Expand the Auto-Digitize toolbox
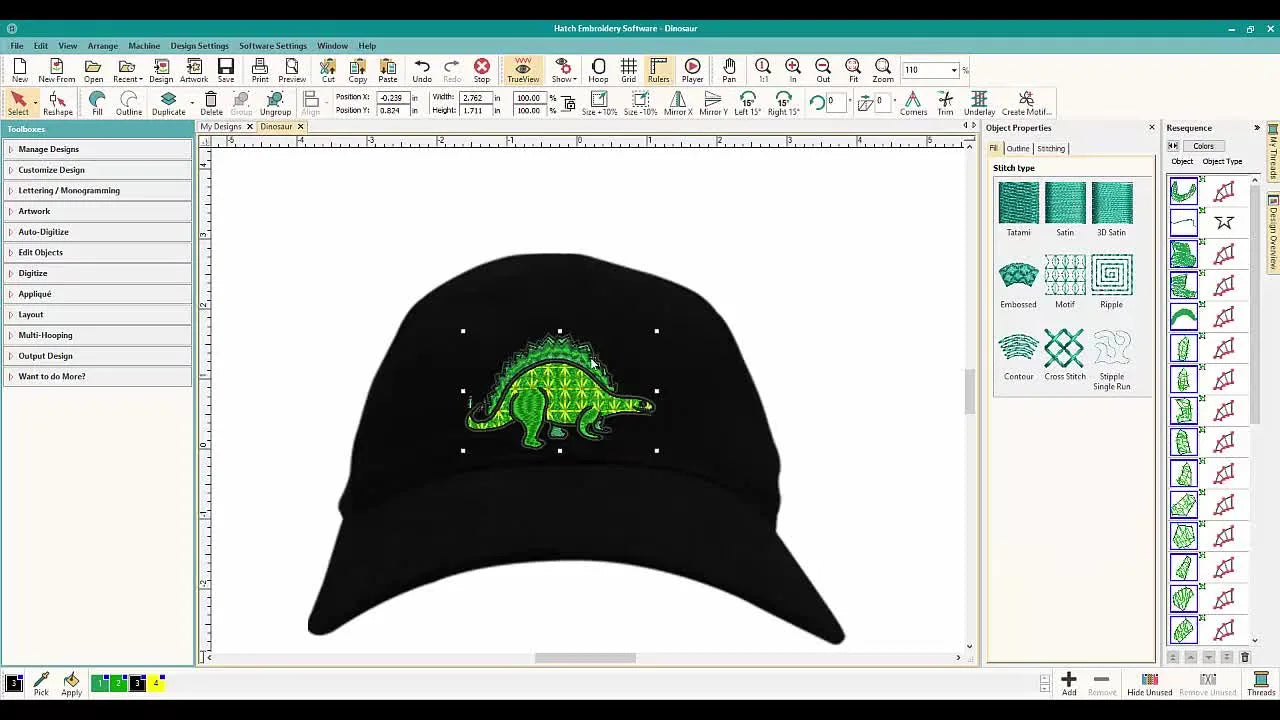Viewport: 1280px width, 720px height. (97, 232)
